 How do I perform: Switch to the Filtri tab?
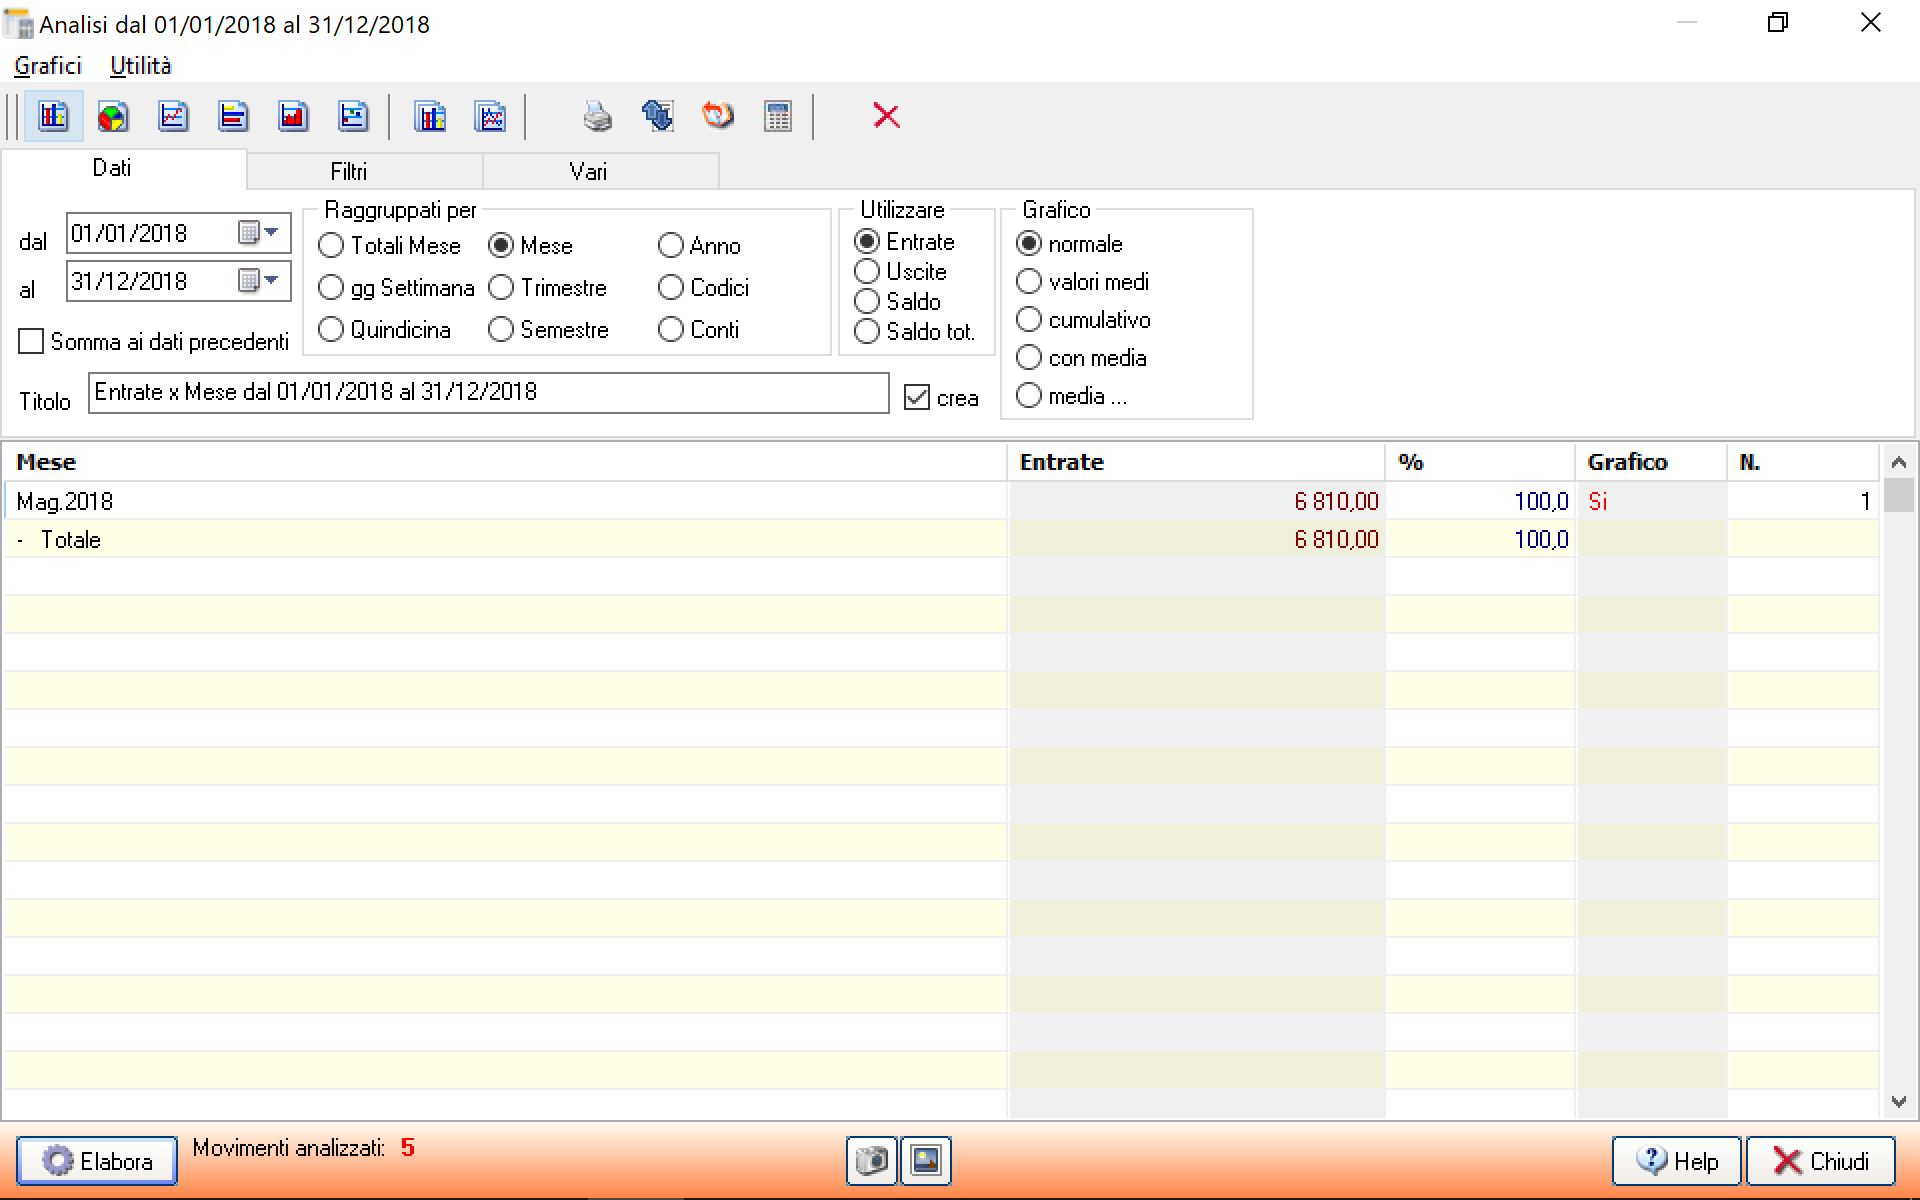coord(349,171)
